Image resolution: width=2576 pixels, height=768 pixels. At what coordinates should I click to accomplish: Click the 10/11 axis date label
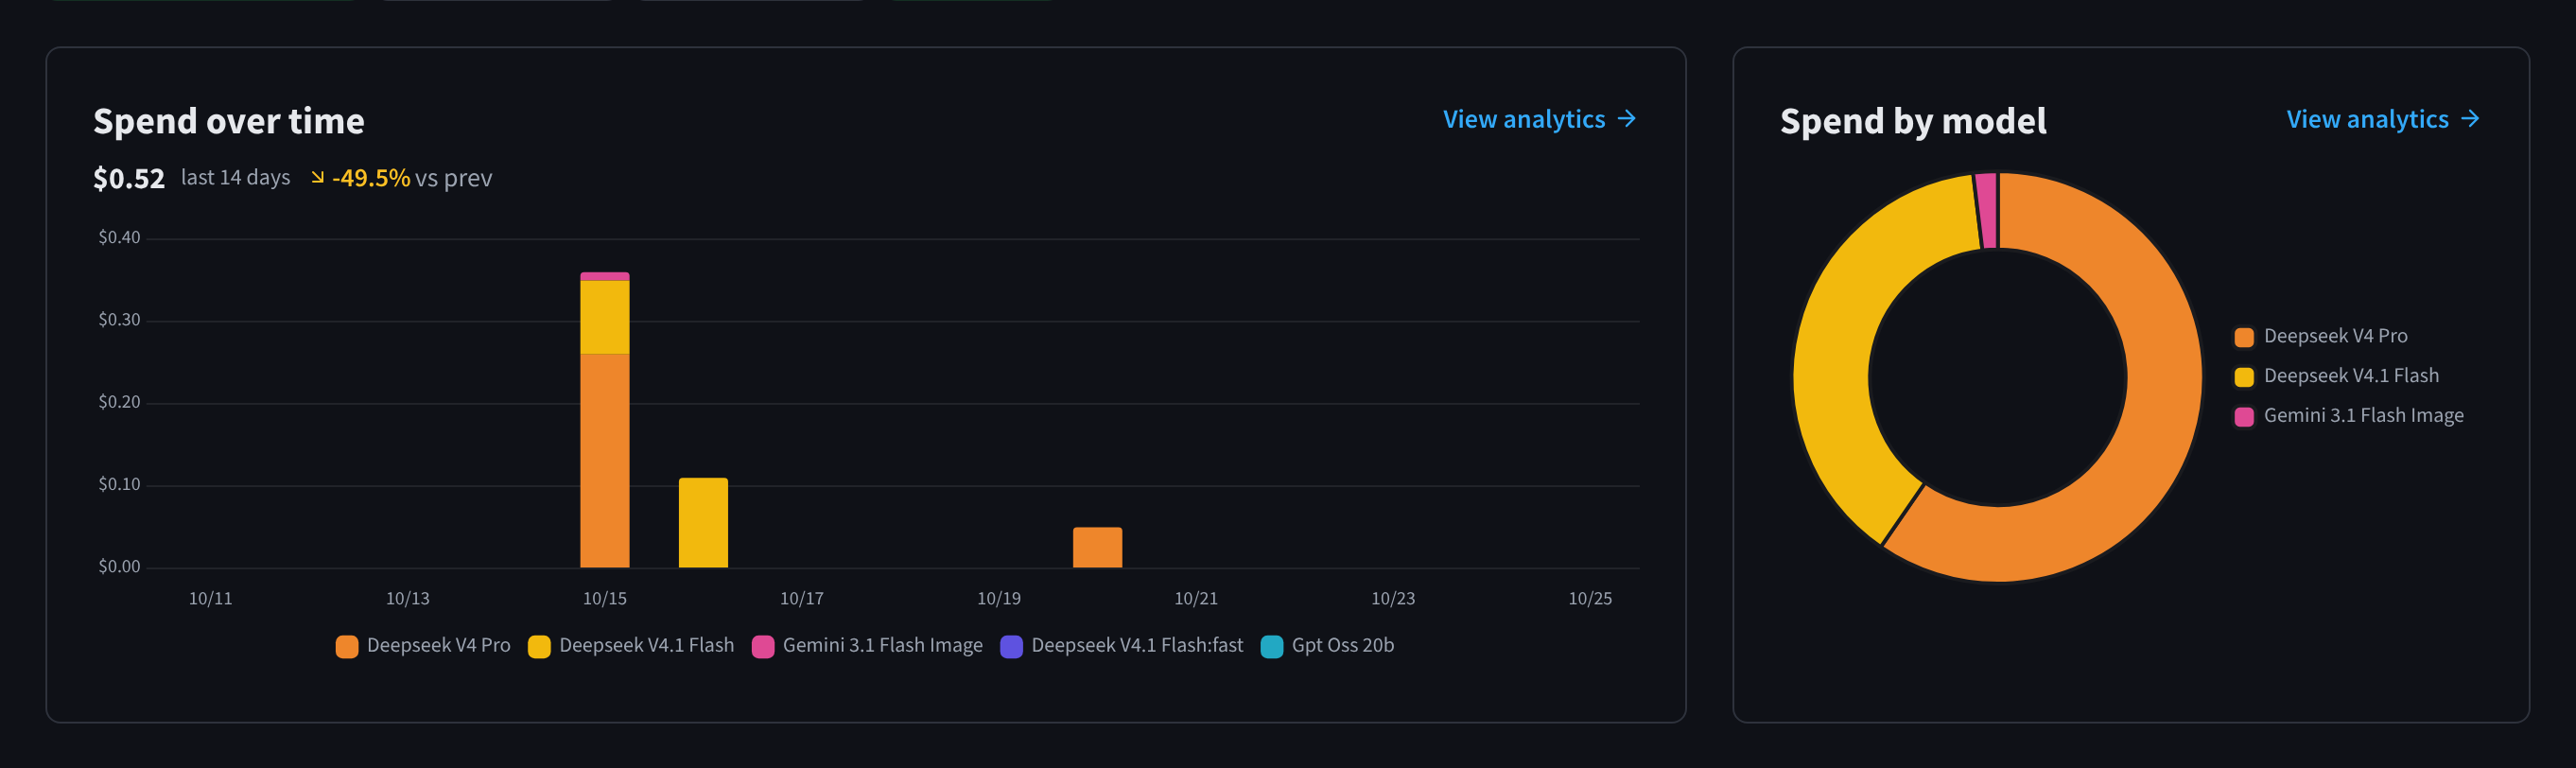211,598
